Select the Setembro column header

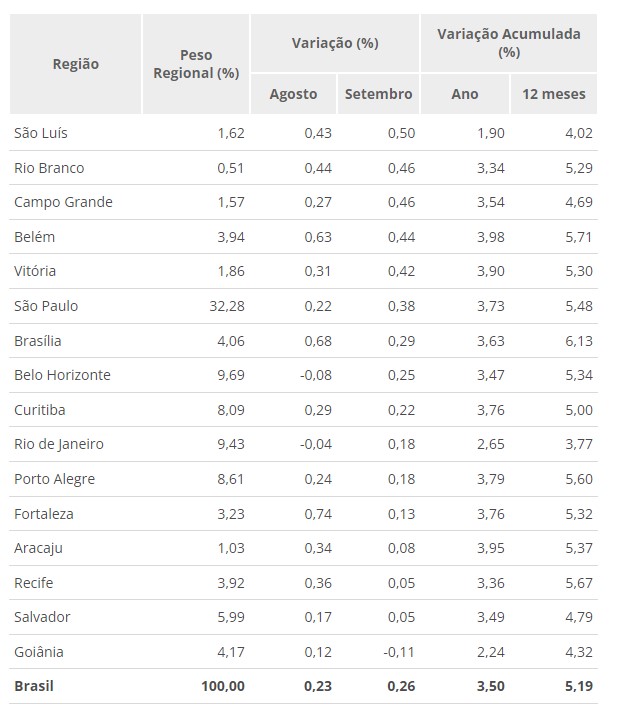click(x=378, y=94)
